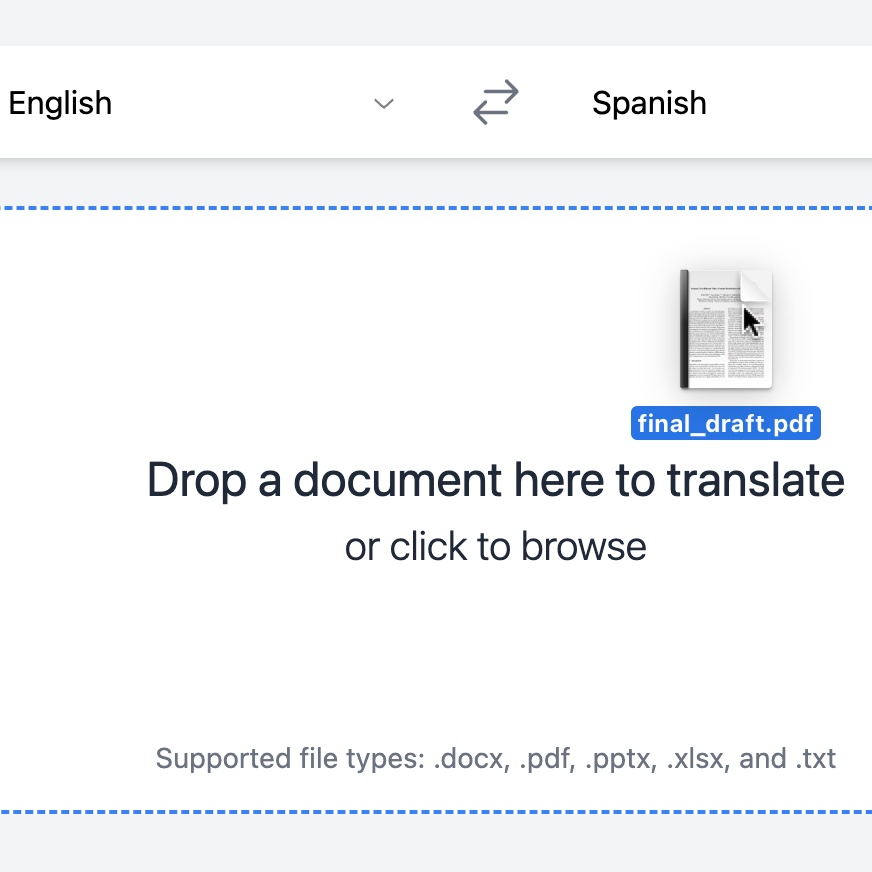The height and width of the screenshot is (872, 872).
Task: Click the supported file types notice
Action: coord(496,758)
